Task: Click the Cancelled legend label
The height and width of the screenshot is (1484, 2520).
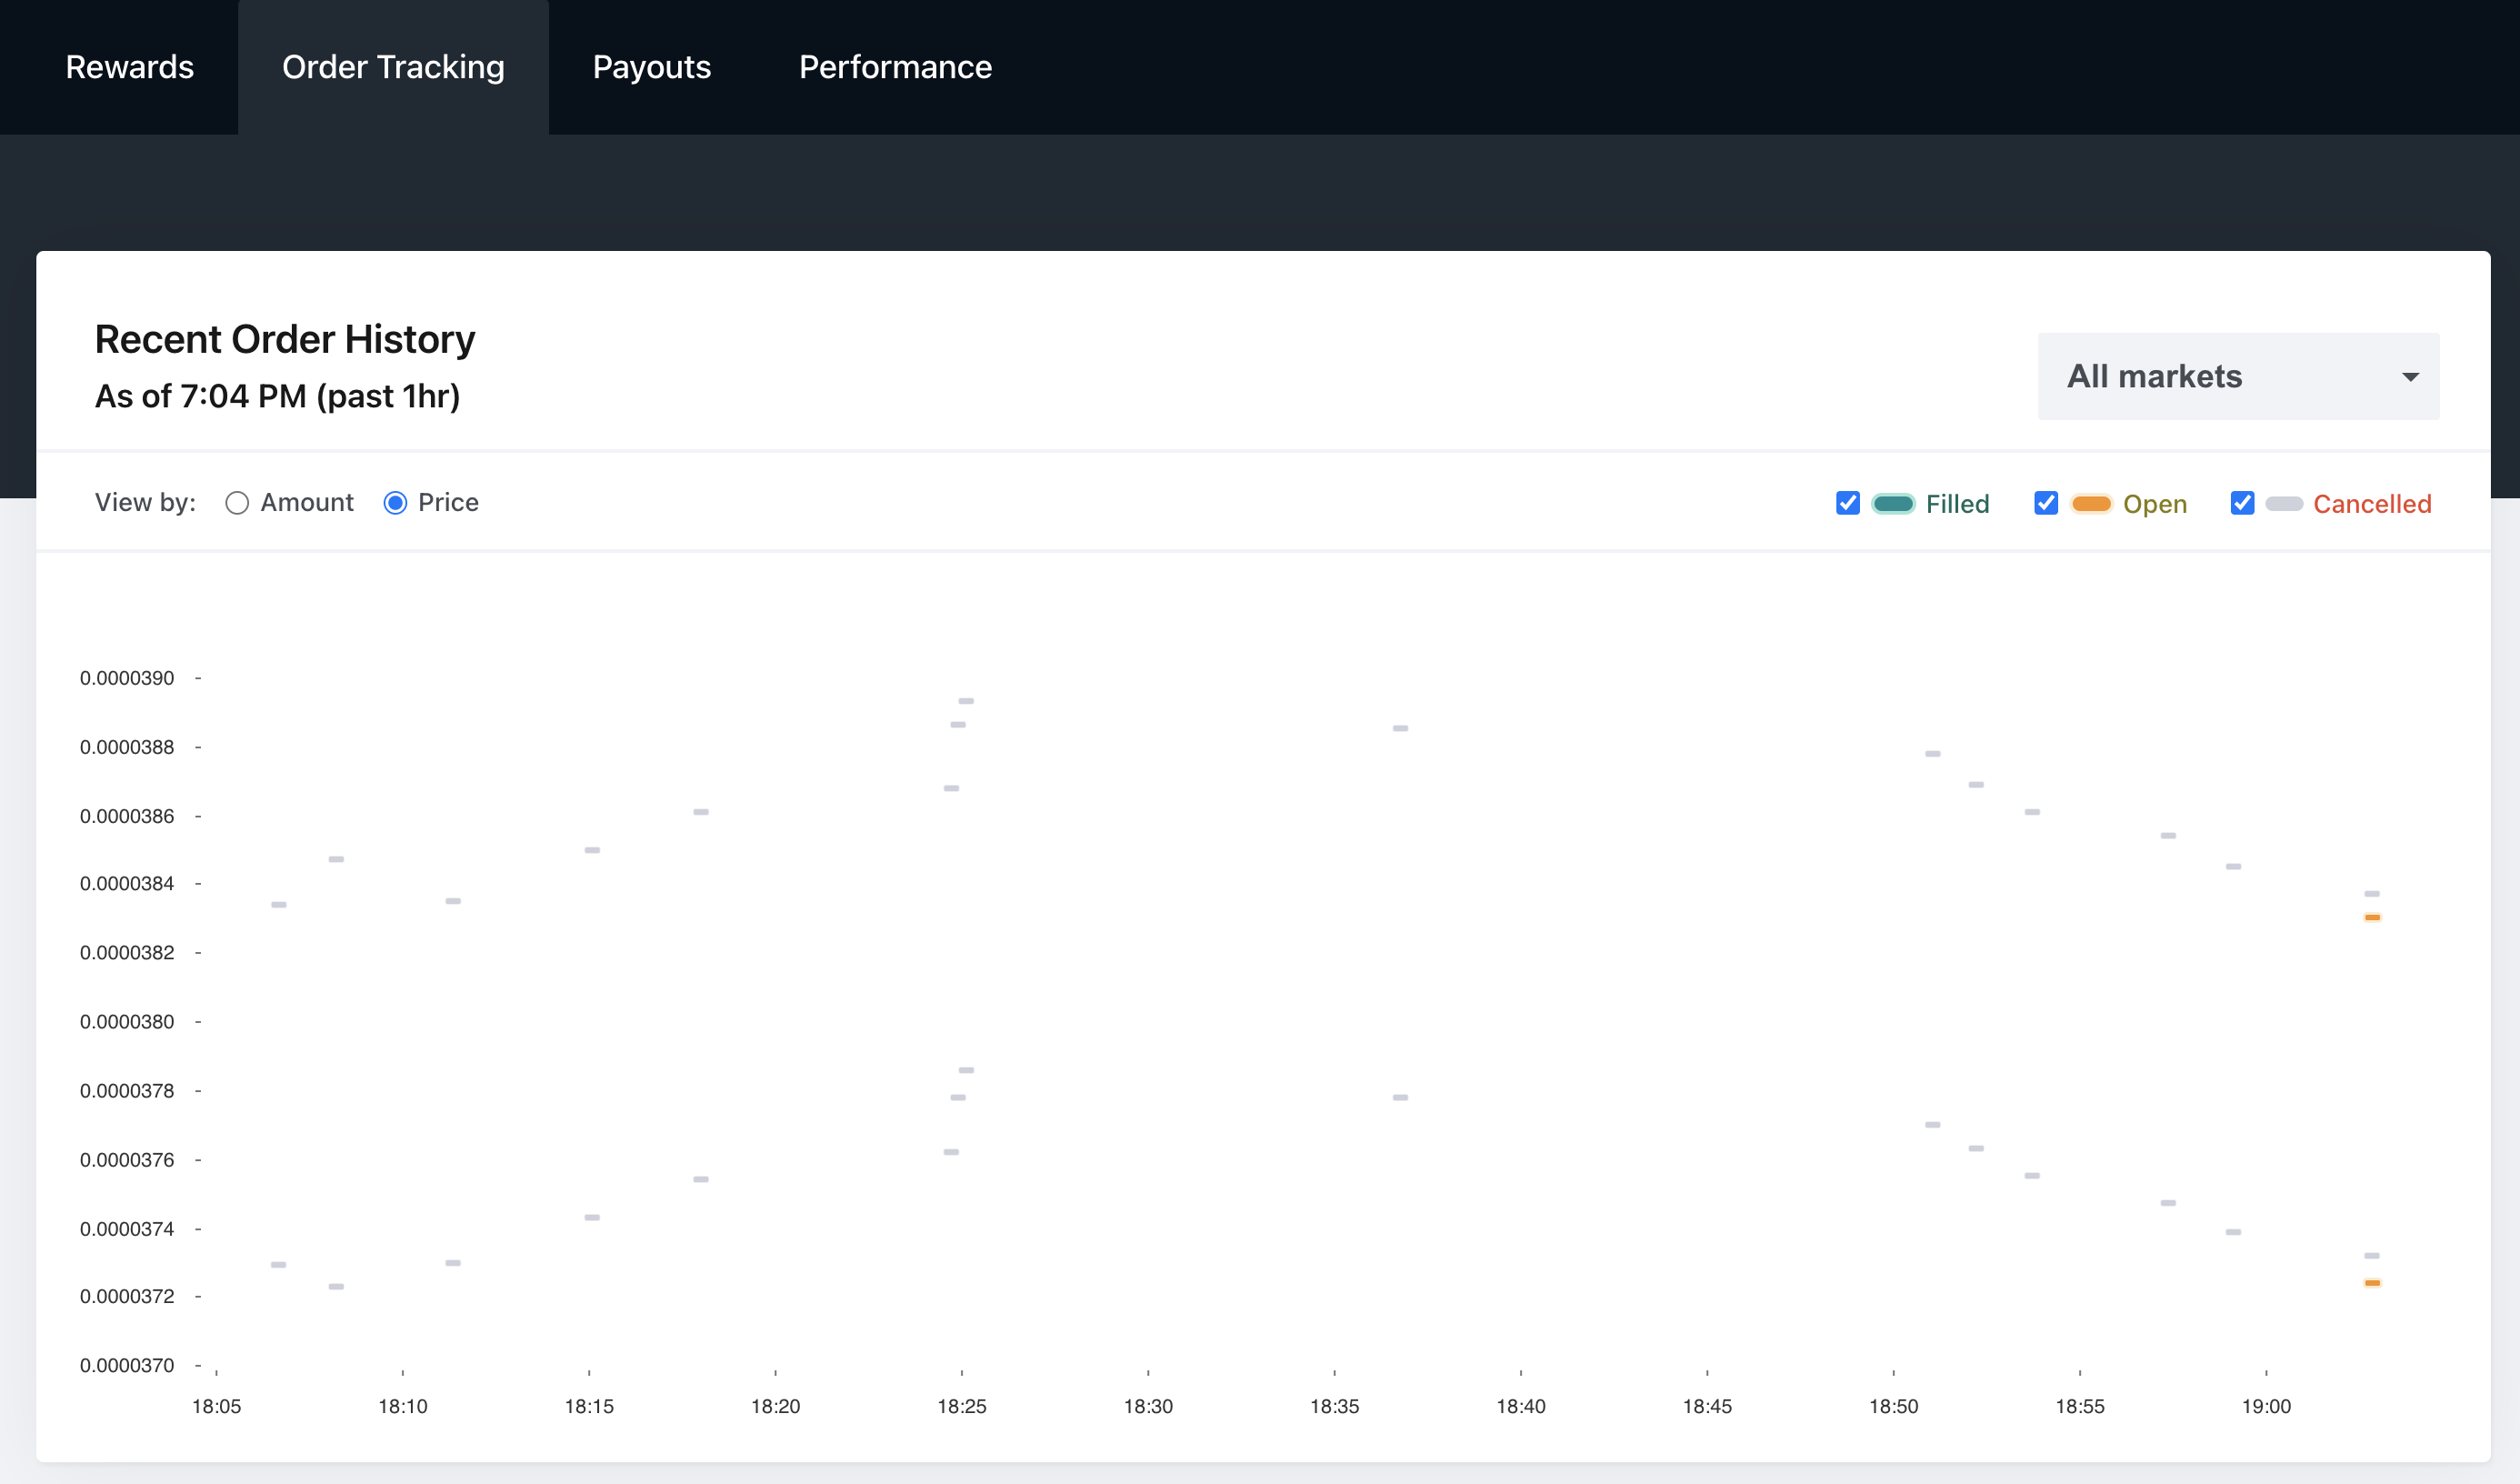Action: point(2371,504)
